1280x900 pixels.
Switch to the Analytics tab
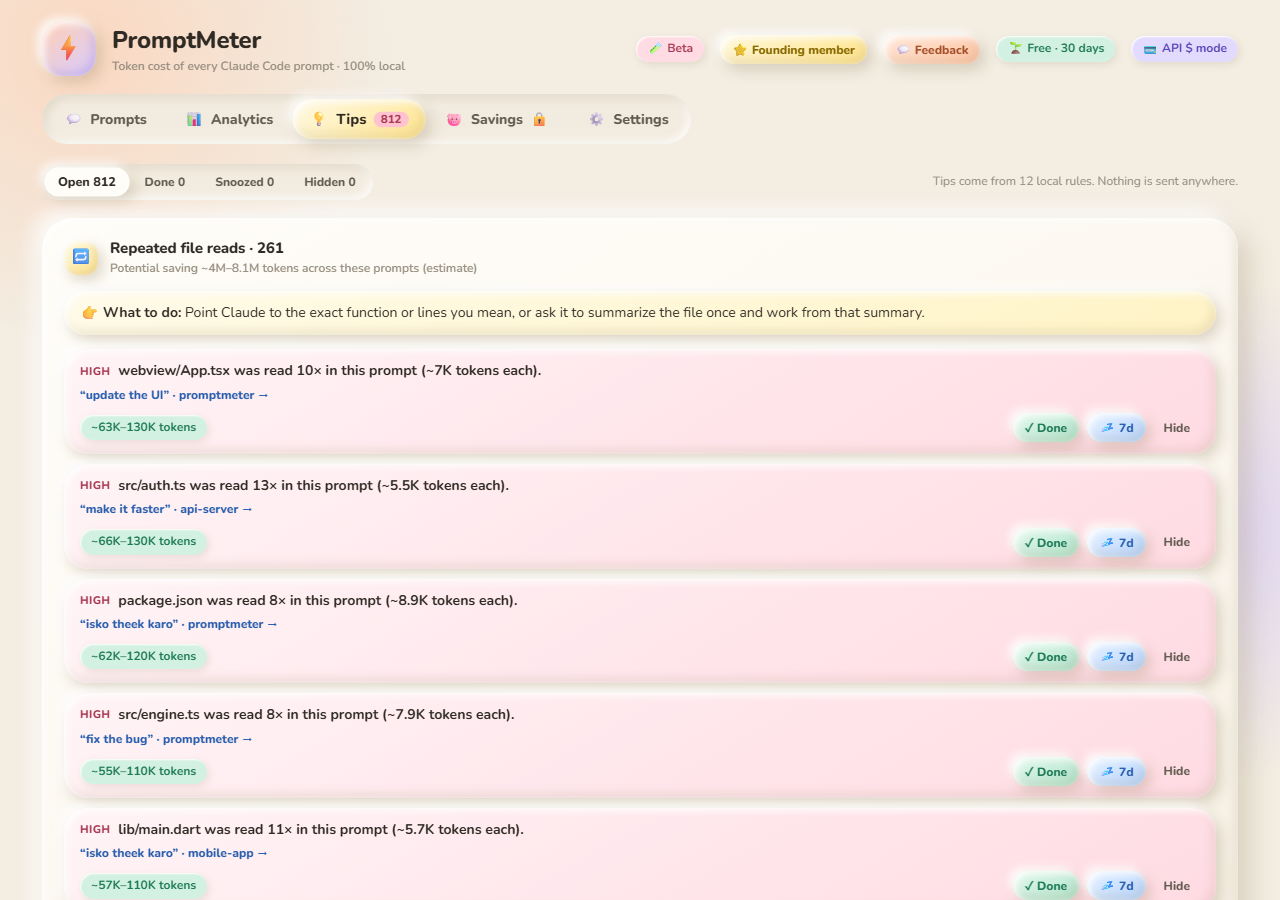click(x=230, y=119)
